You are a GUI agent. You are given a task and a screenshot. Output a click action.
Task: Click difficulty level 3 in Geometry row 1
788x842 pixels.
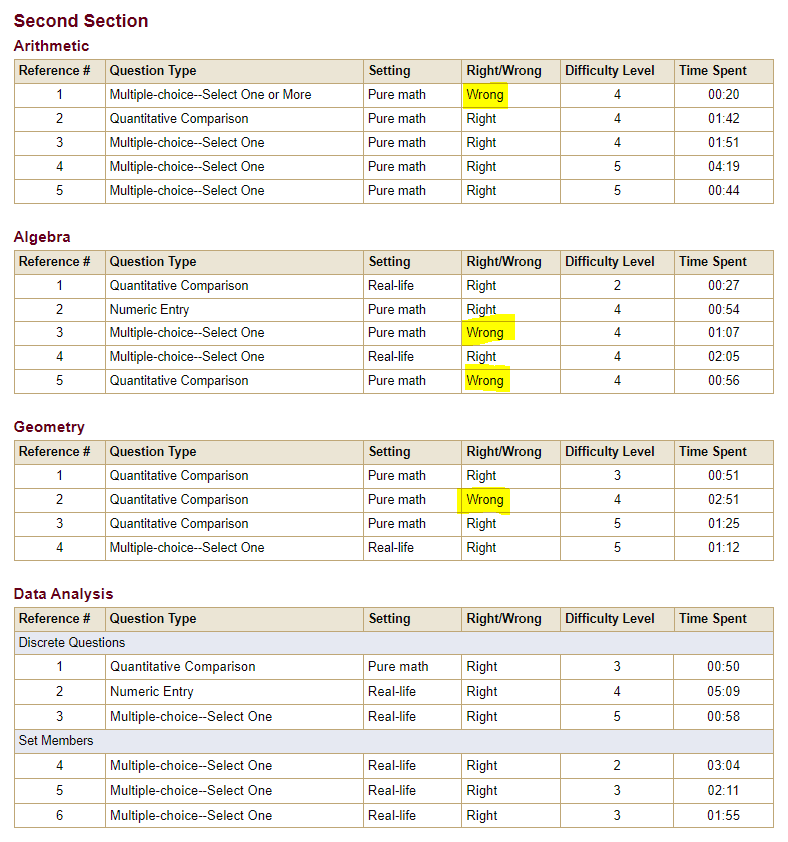(x=617, y=476)
